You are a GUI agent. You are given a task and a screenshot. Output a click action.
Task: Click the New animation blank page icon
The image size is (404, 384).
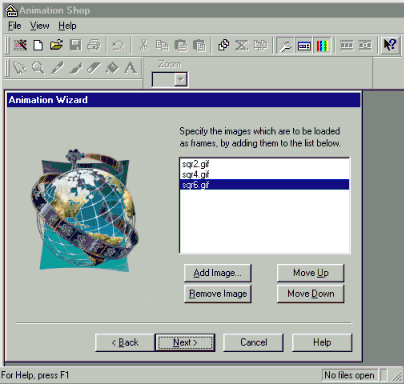pos(38,45)
